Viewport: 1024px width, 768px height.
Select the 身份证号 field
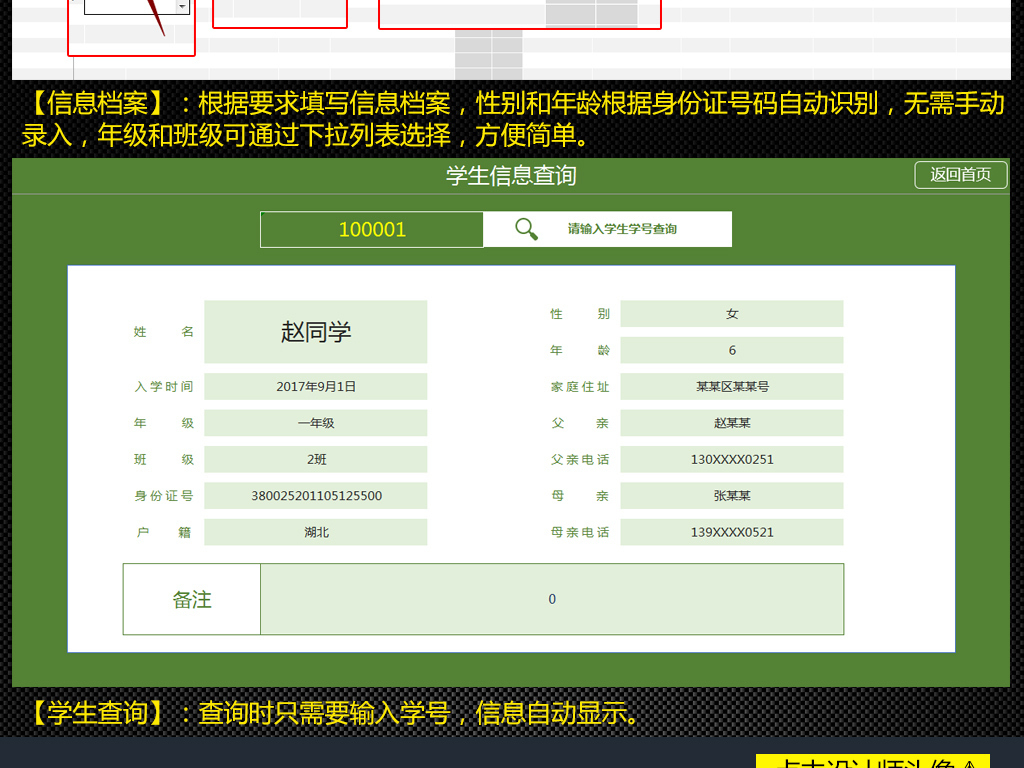(x=315, y=495)
